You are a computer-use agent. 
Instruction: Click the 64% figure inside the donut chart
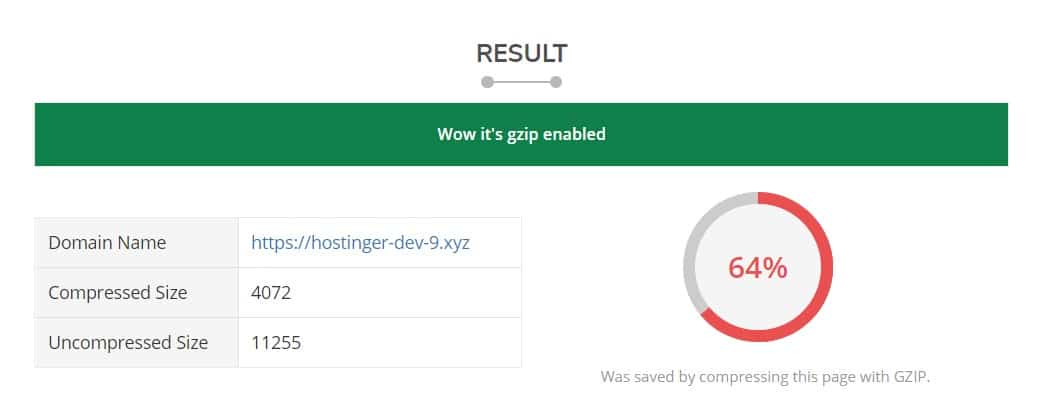pos(758,268)
